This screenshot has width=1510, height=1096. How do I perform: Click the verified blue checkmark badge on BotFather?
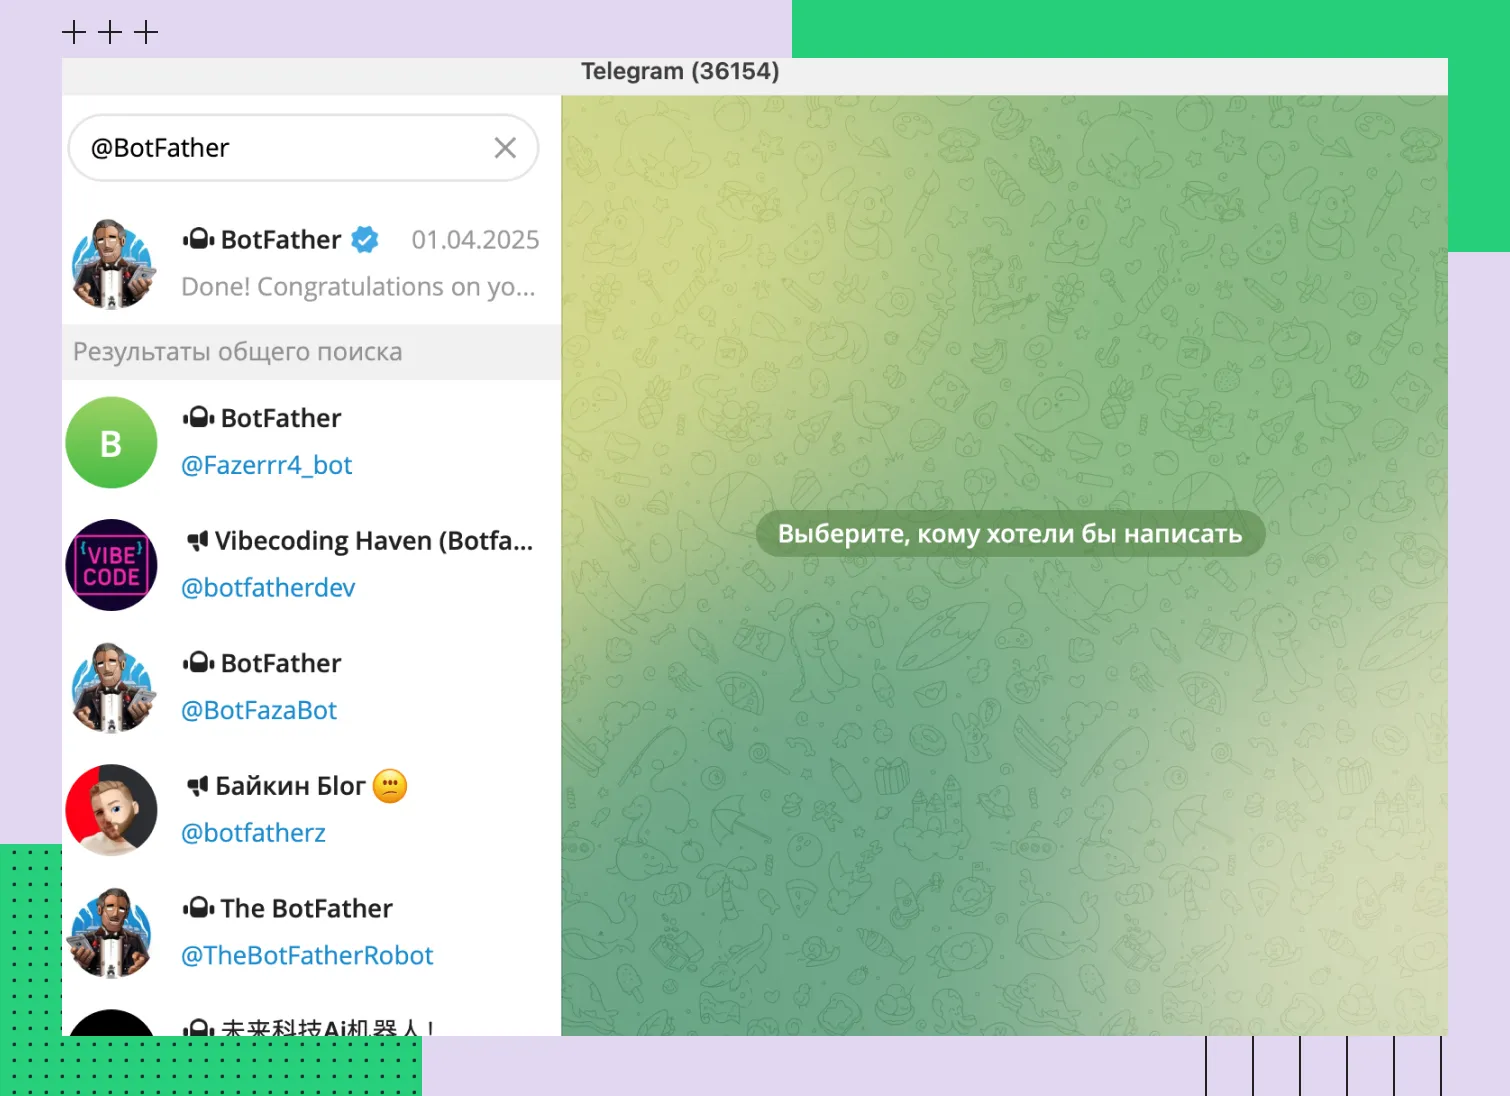tap(364, 239)
